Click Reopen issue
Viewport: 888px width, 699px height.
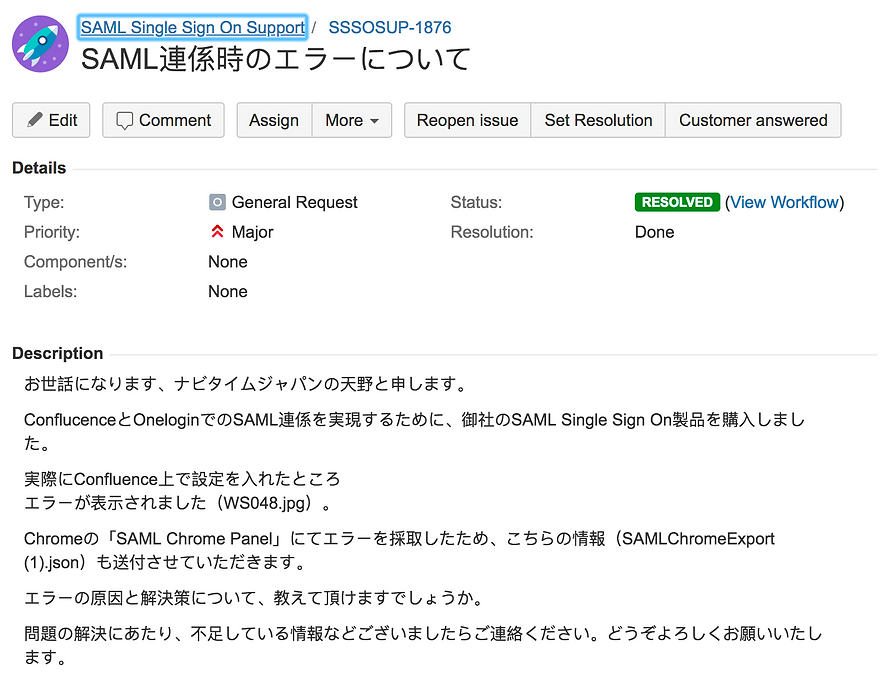point(467,120)
